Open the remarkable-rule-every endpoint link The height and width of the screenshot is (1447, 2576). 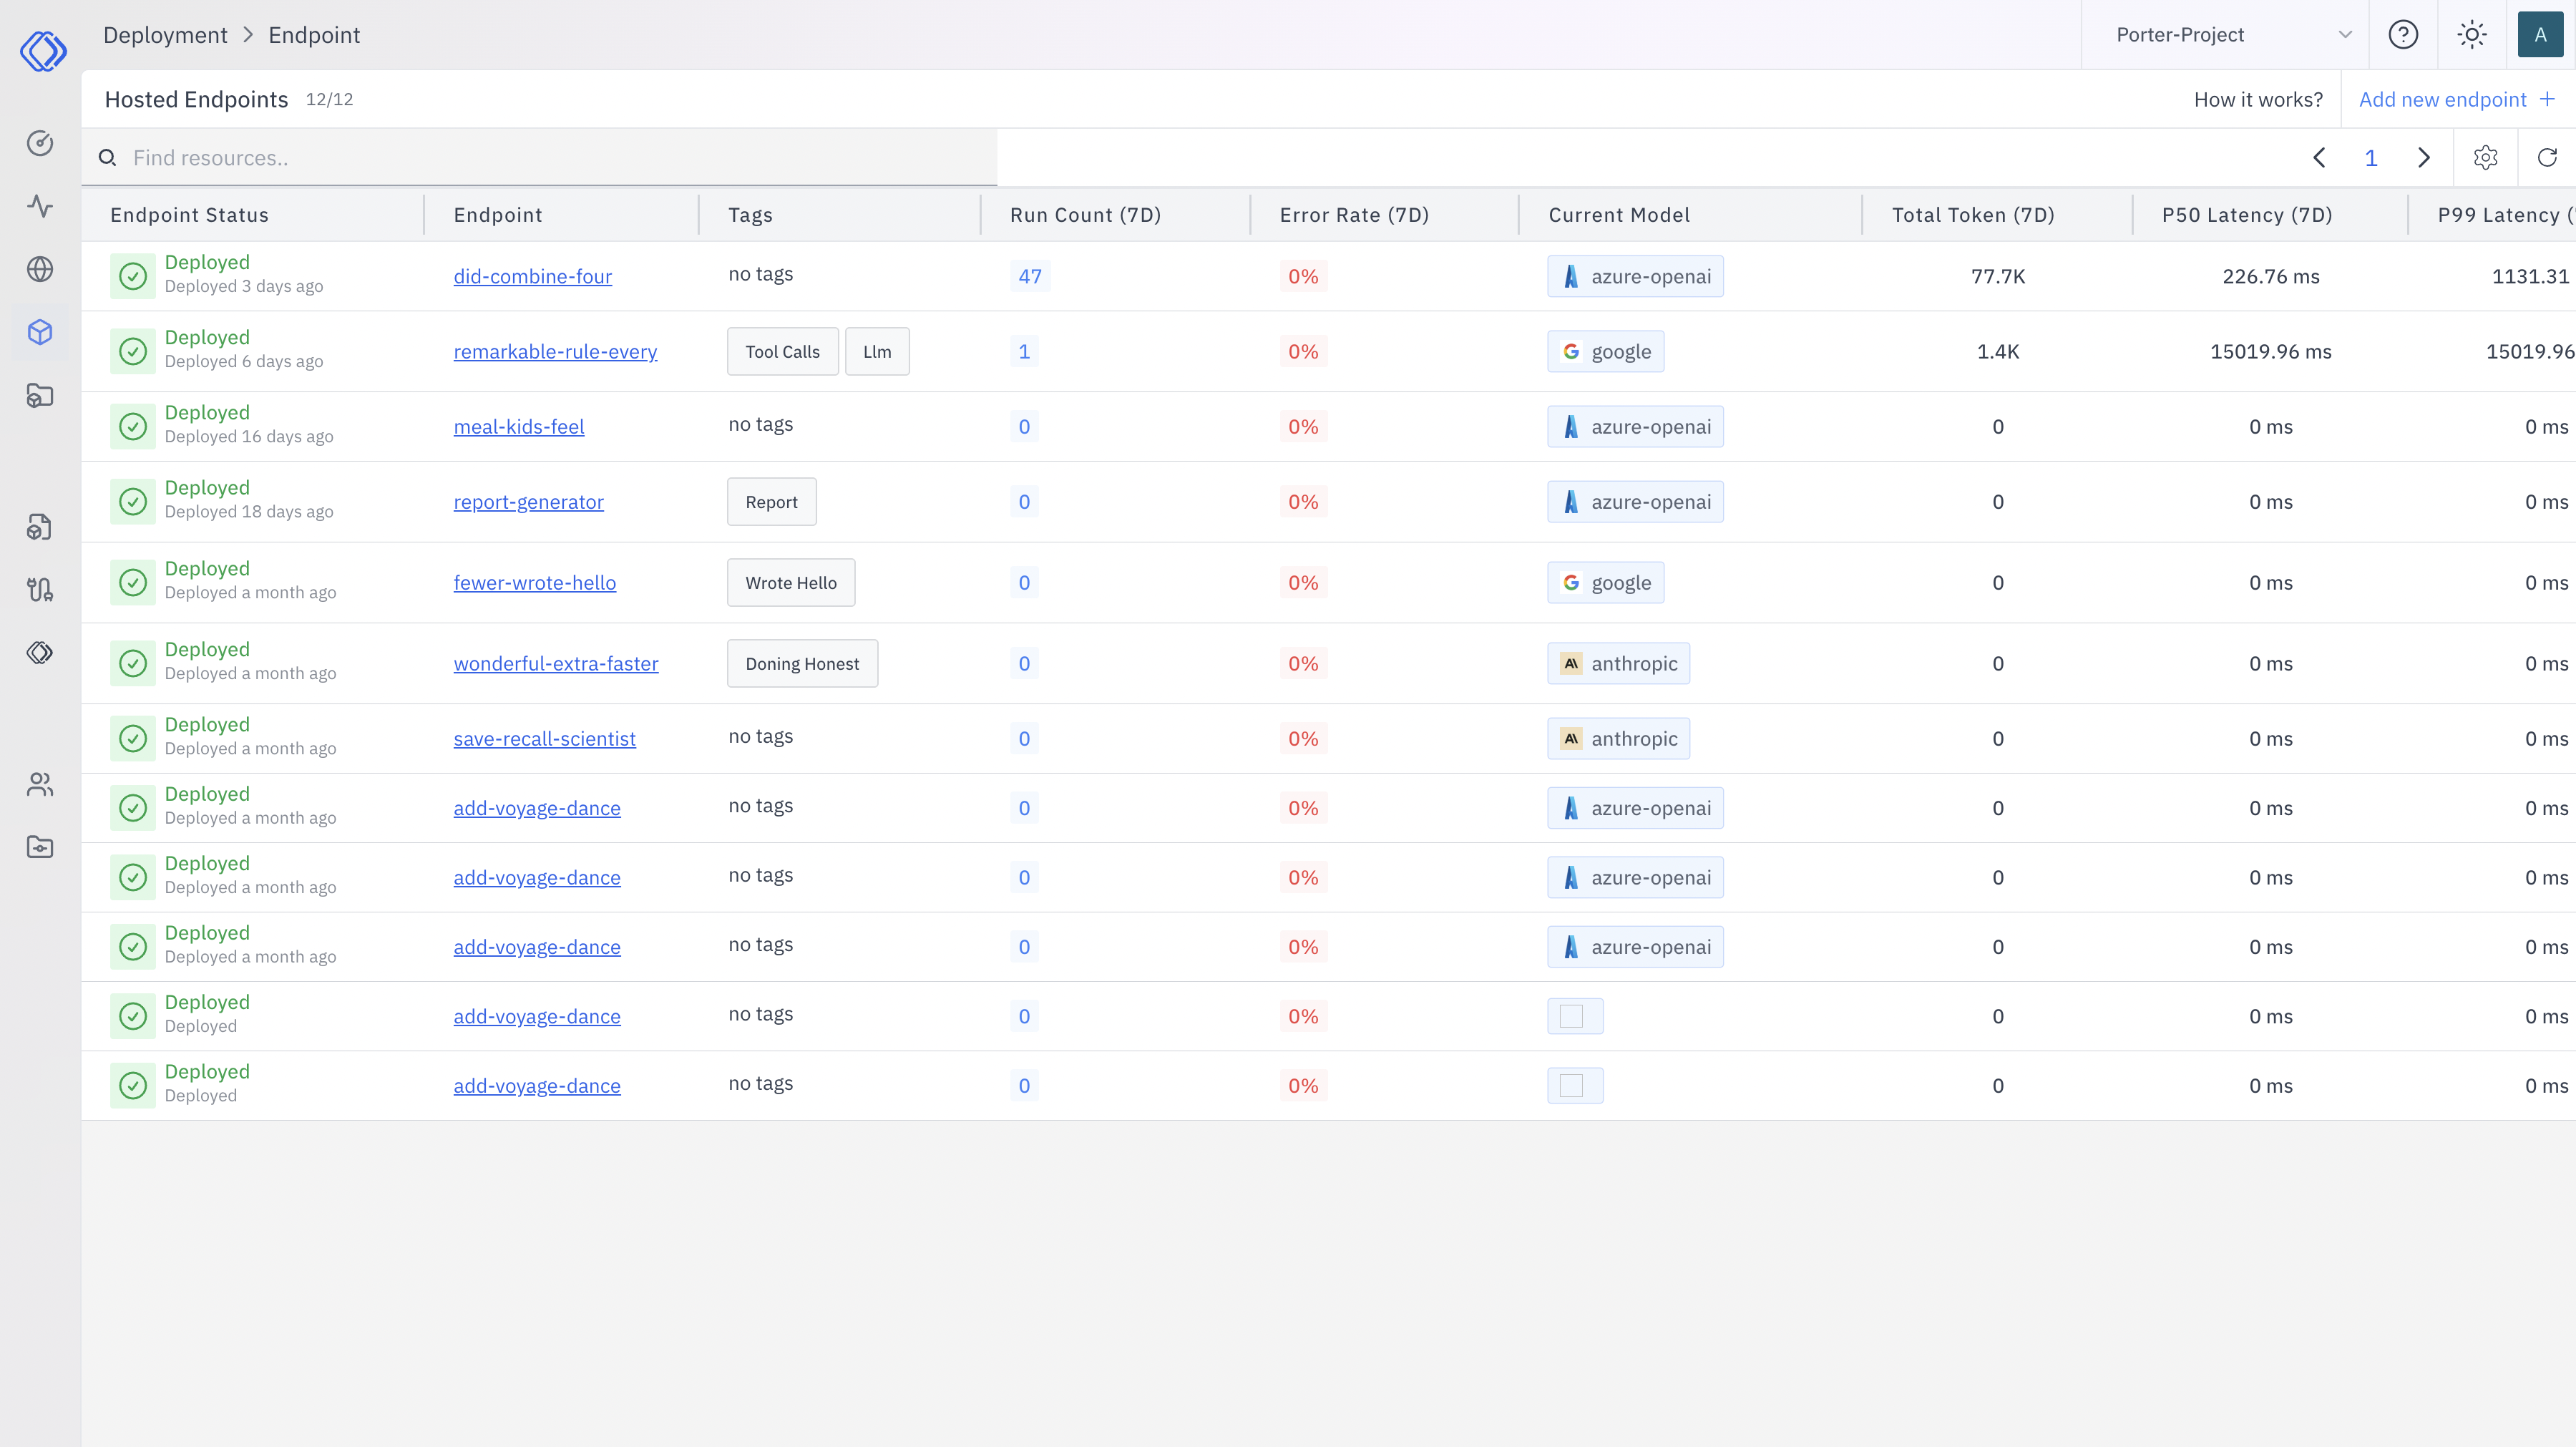[x=556, y=351]
